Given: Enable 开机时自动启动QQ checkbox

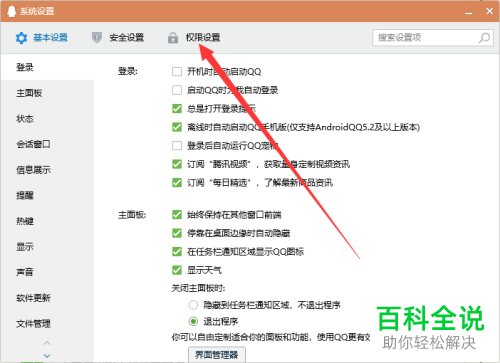Looking at the screenshot, I should tap(177, 72).
